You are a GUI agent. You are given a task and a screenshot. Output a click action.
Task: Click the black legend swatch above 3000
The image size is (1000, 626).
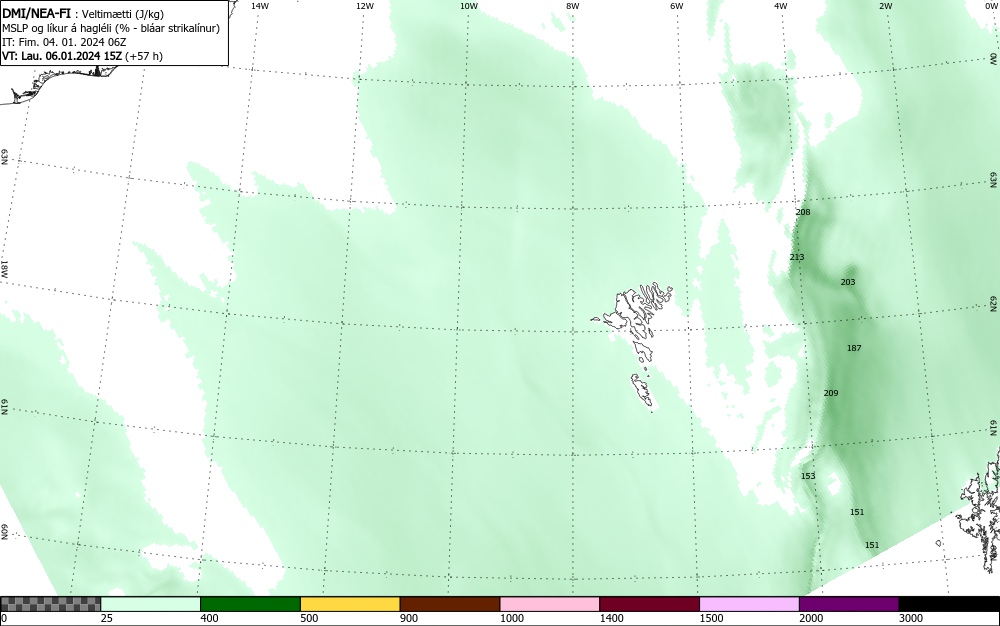[x=949, y=604]
